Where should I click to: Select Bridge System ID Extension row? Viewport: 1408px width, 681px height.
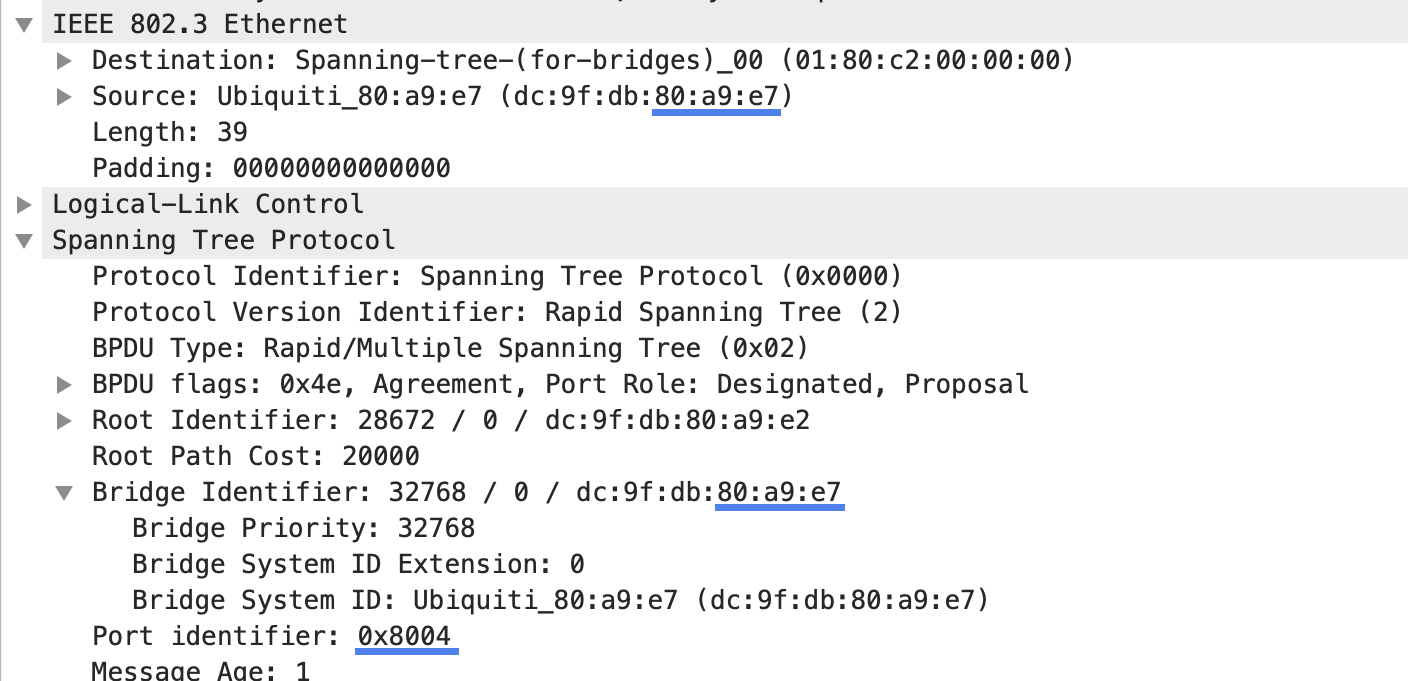click(x=725, y=564)
